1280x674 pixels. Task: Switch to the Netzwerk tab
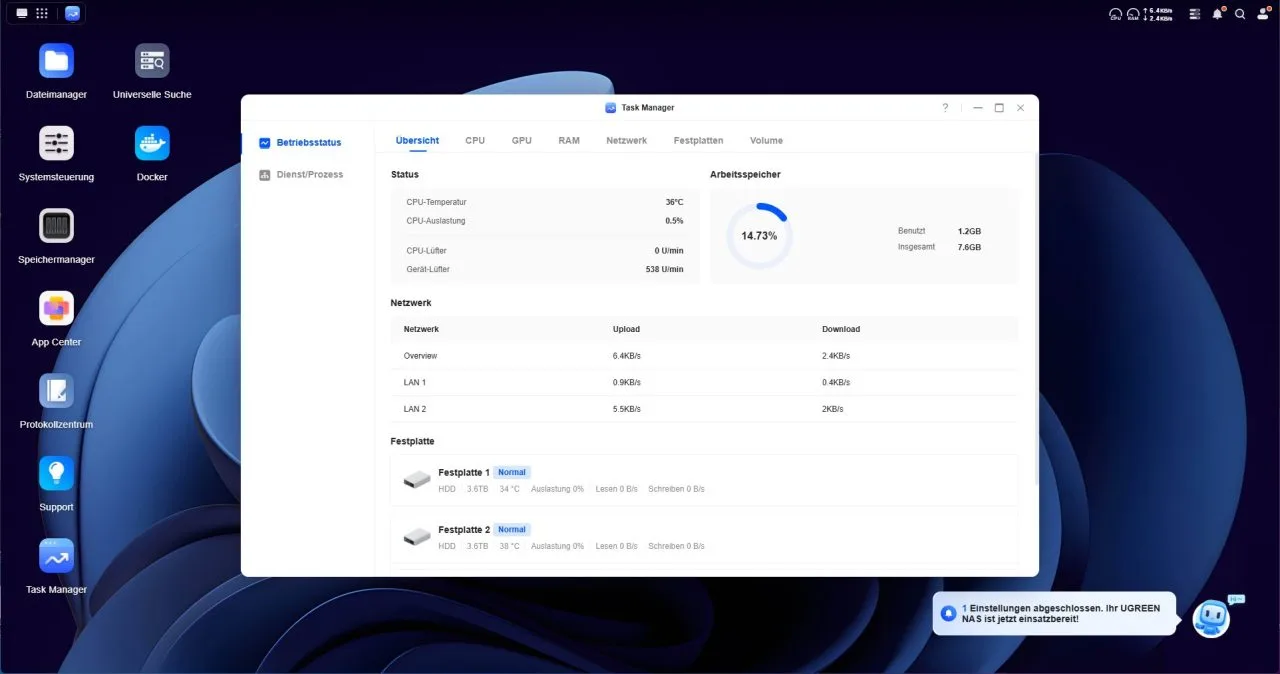pyautogui.click(x=627, y=141)
